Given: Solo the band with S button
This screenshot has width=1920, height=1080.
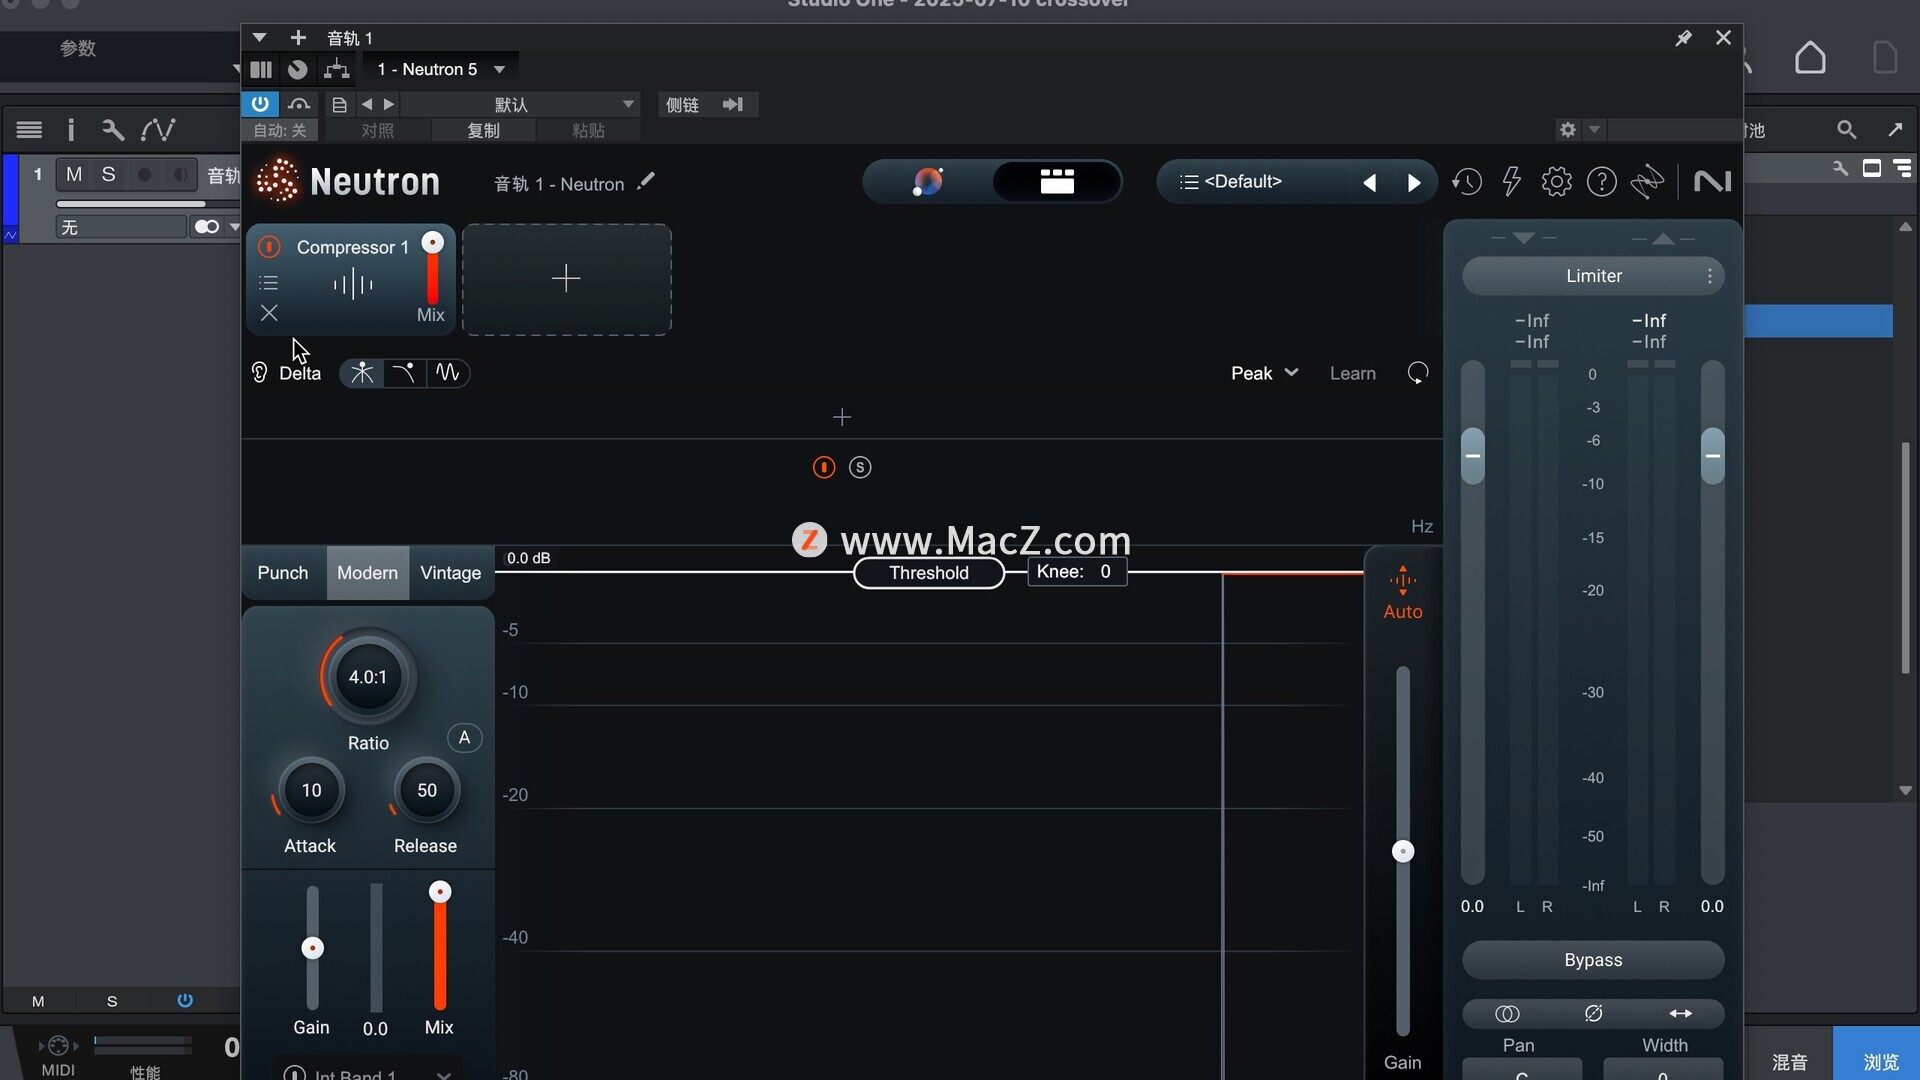Looking at the screenshot, I should [860, 467].
